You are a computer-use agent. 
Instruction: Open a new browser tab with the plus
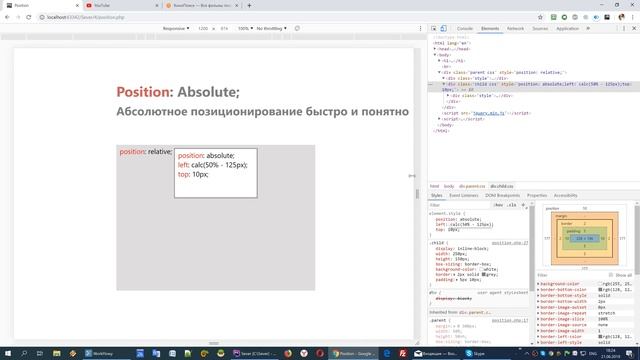pos(249,6)
